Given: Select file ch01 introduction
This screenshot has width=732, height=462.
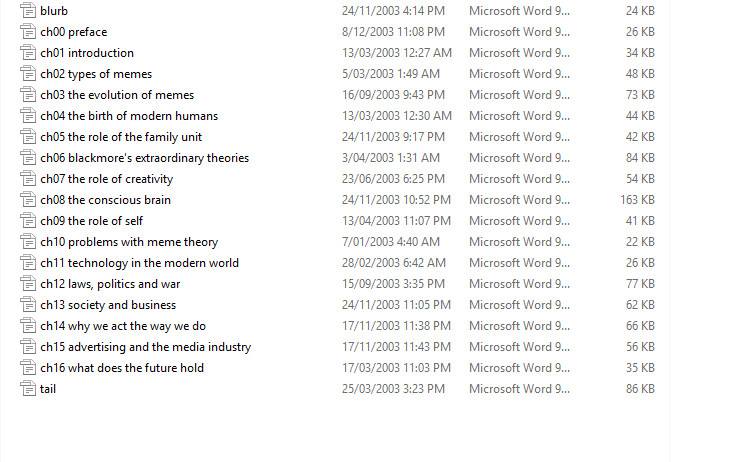Looking at the screenshot, I should click(86, 53).
